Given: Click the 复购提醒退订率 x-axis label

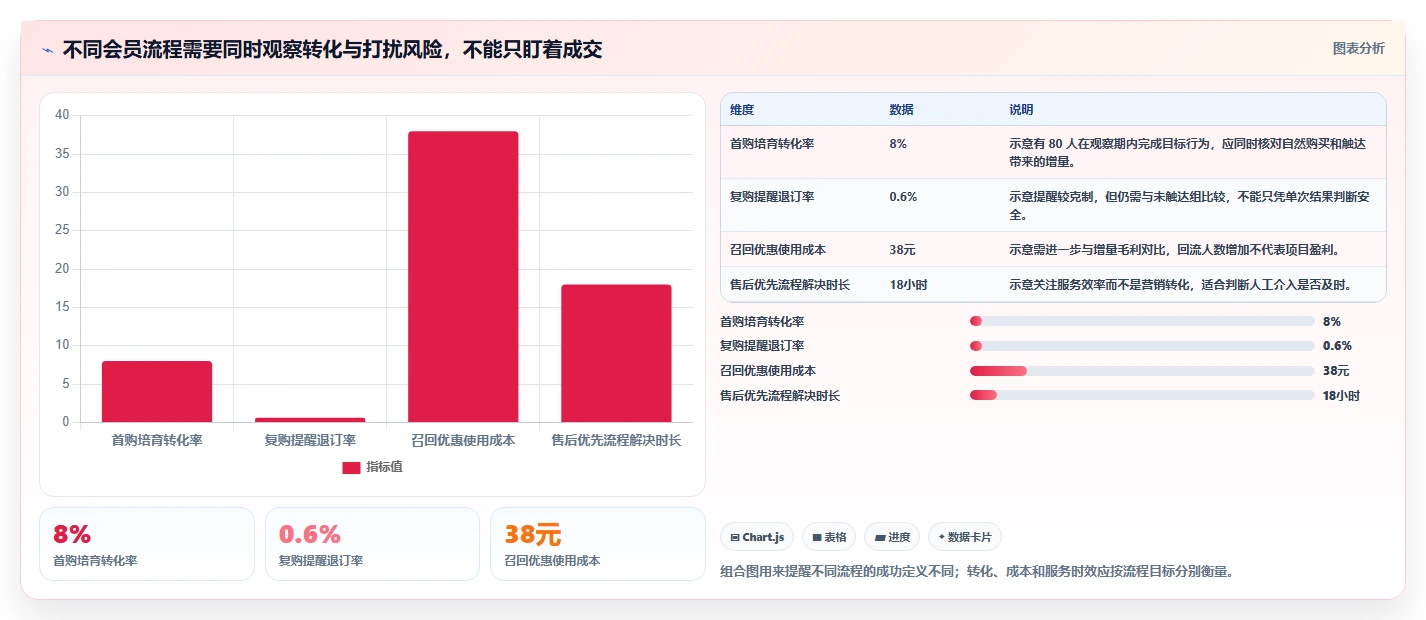Looking at the screenshot, I should pyautogui.click(x=310, y=440).
